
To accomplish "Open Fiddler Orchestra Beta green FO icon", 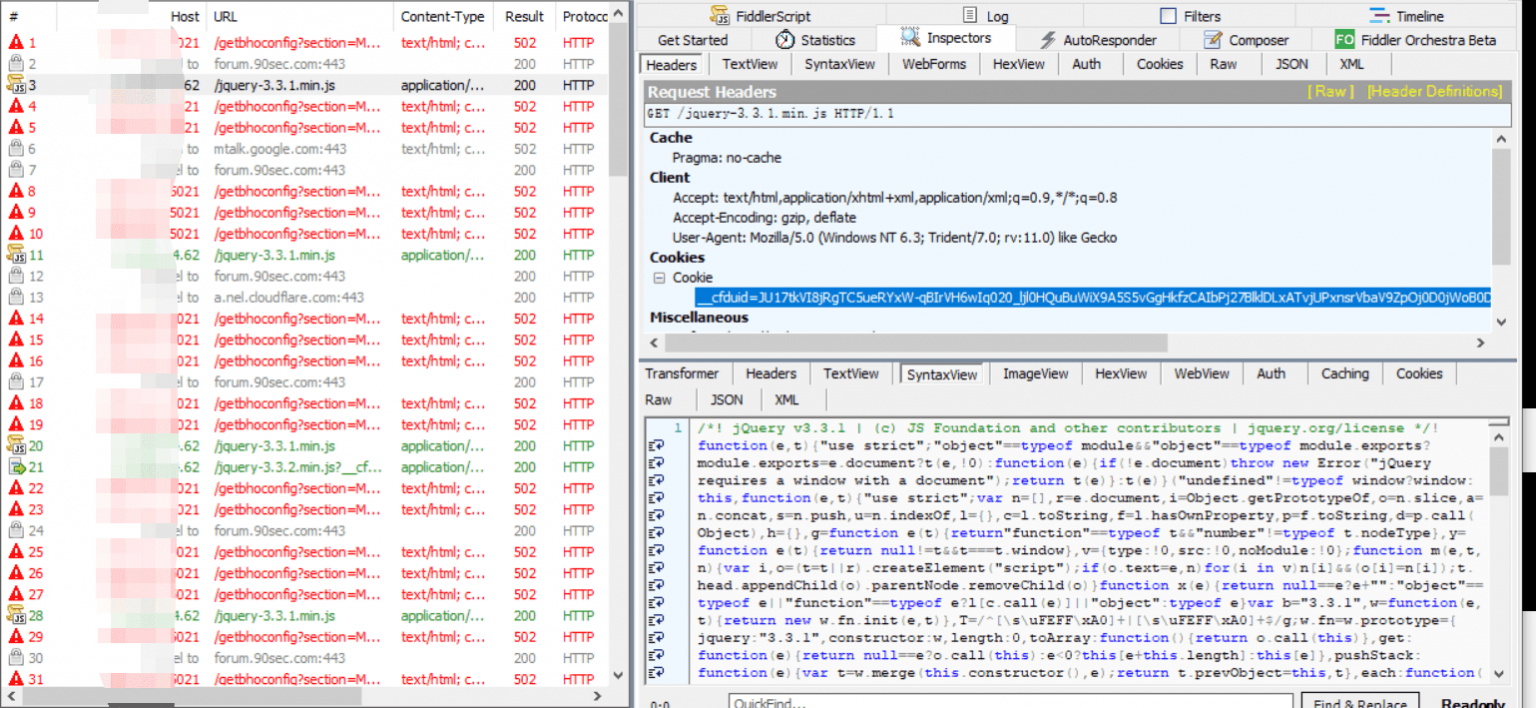I will 1345,40.
